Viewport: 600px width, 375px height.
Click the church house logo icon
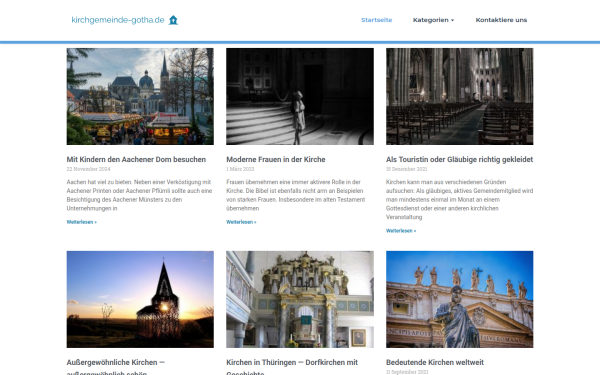tap(173, 20)
